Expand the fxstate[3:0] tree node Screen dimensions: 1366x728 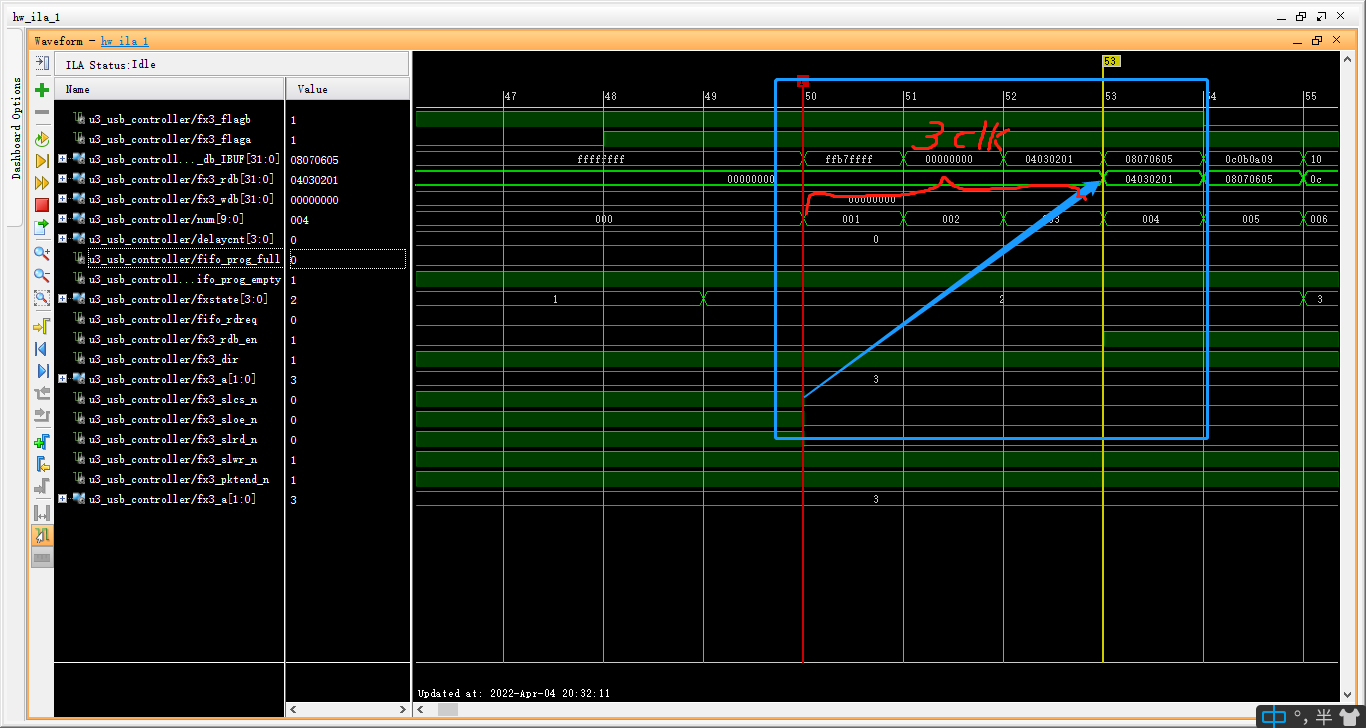click(61, 299)
